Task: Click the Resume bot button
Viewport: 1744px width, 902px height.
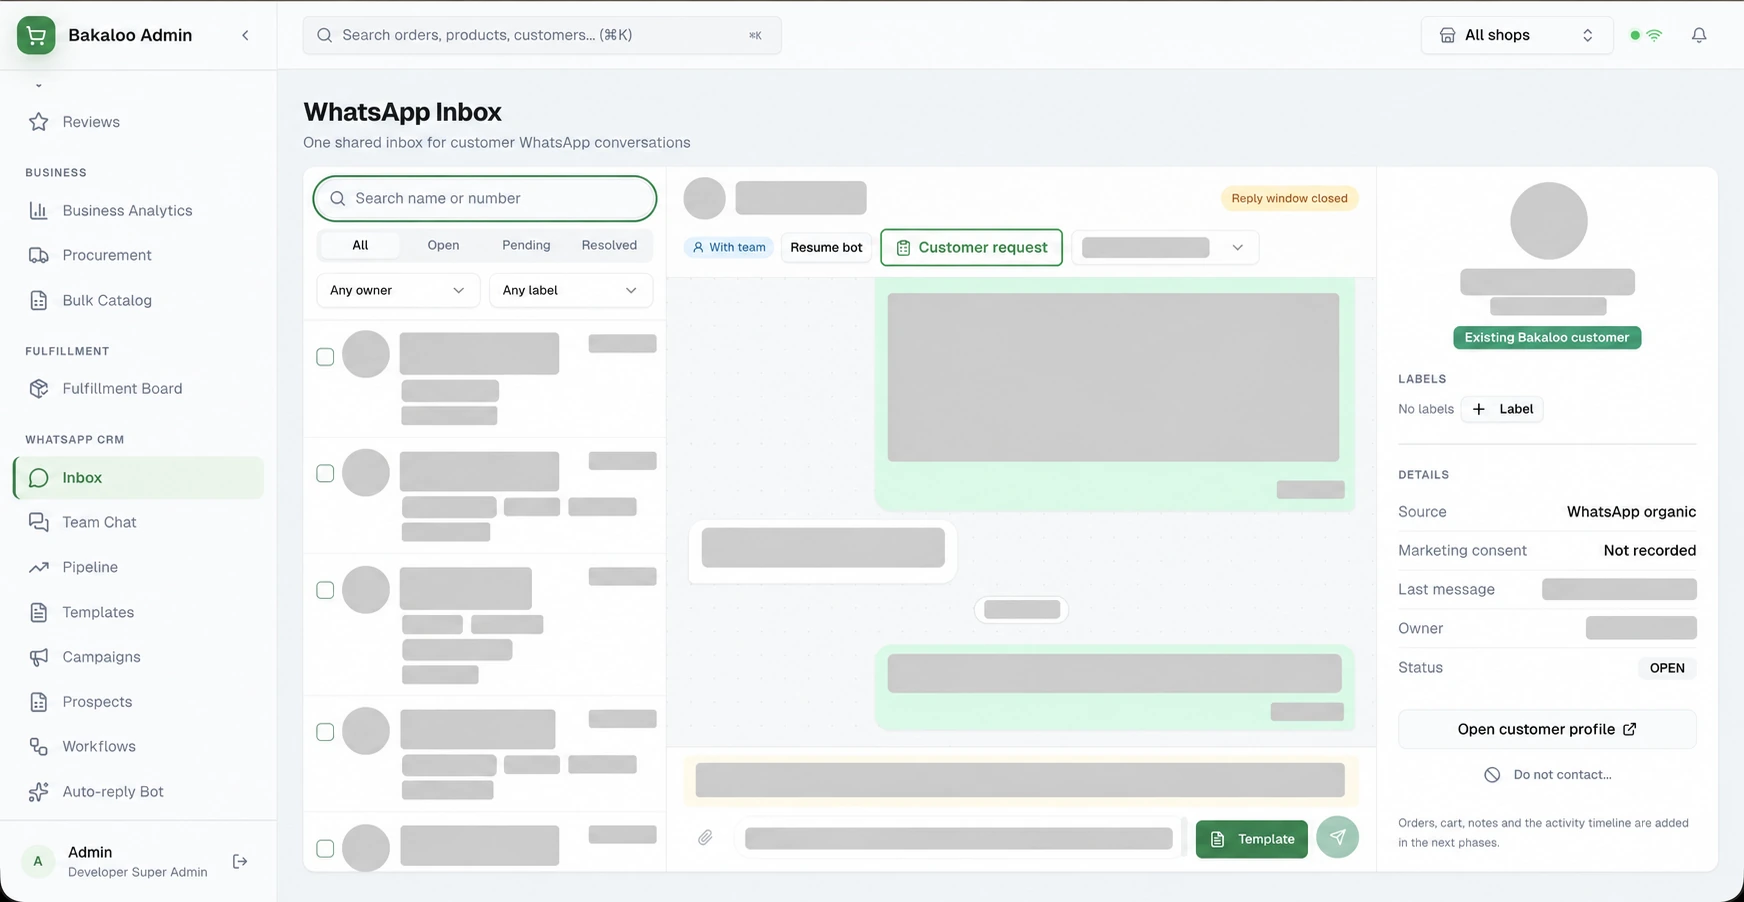Action: click(x=826, y=247)
